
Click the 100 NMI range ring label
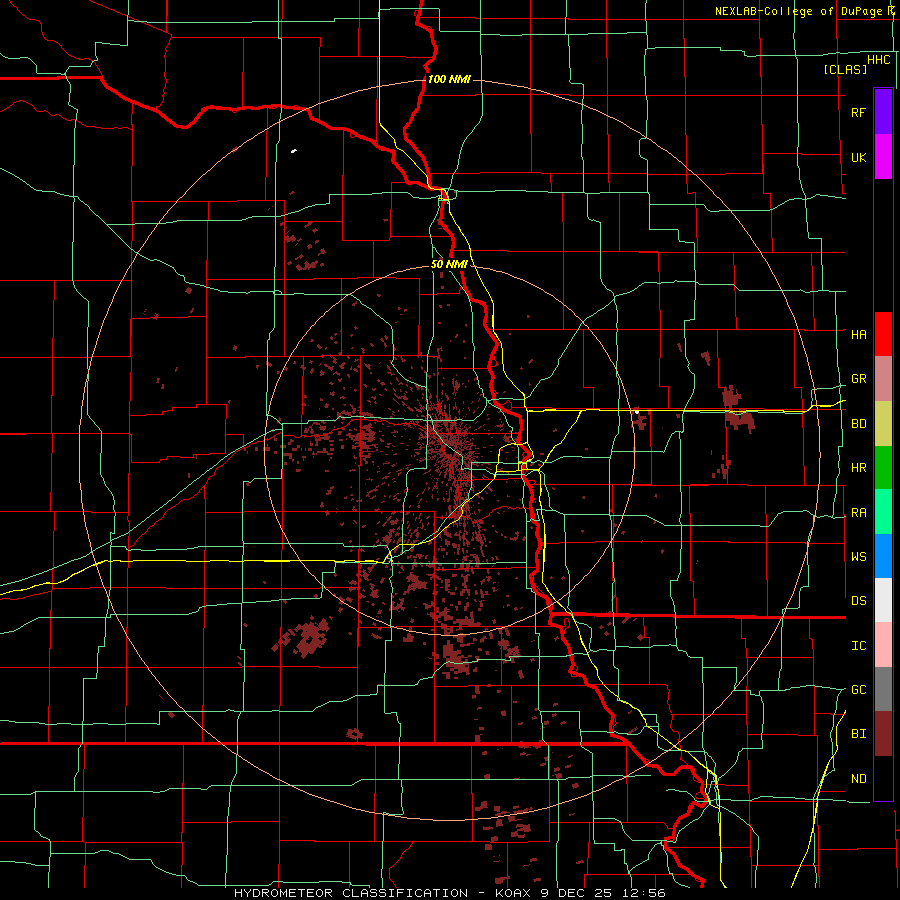click(x=449, y=79)
